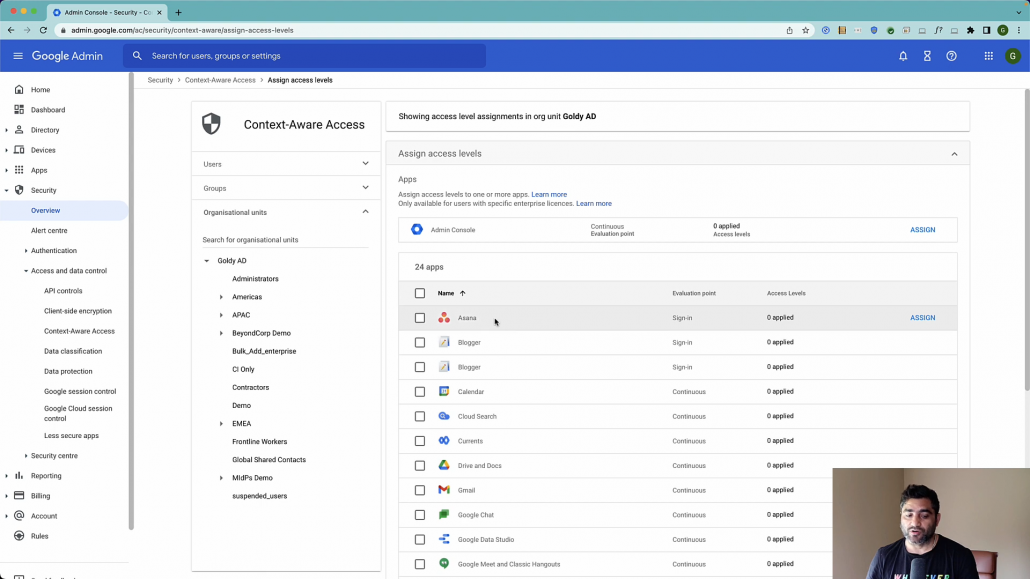Go to Context-Aware Access breadcrumb
1030x579 pixels.
pos(220,80)
